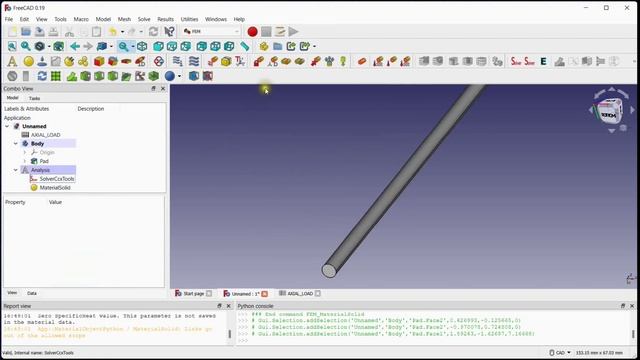
Task: Add fixed constraint tool
Action: point(258,61)
